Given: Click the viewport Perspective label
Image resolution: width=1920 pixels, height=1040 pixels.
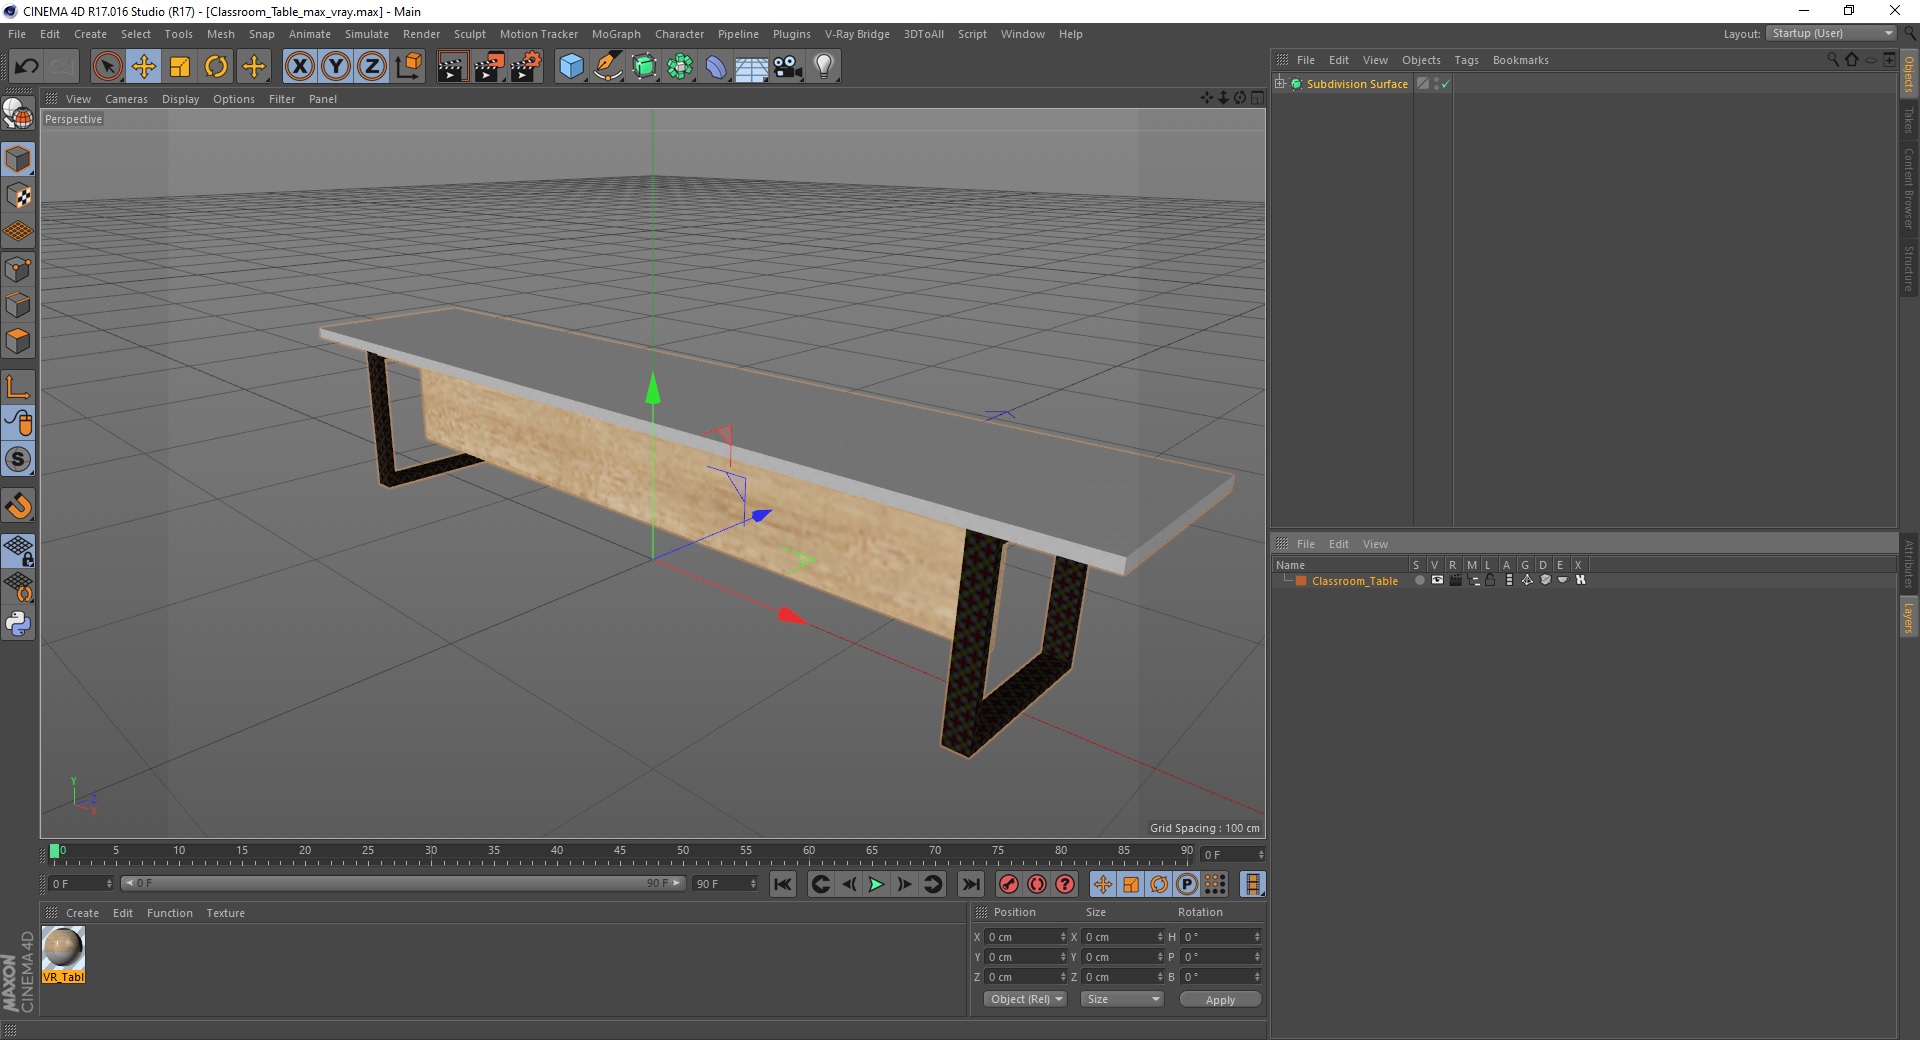Looking at the screenshot, I should (73, 119).
